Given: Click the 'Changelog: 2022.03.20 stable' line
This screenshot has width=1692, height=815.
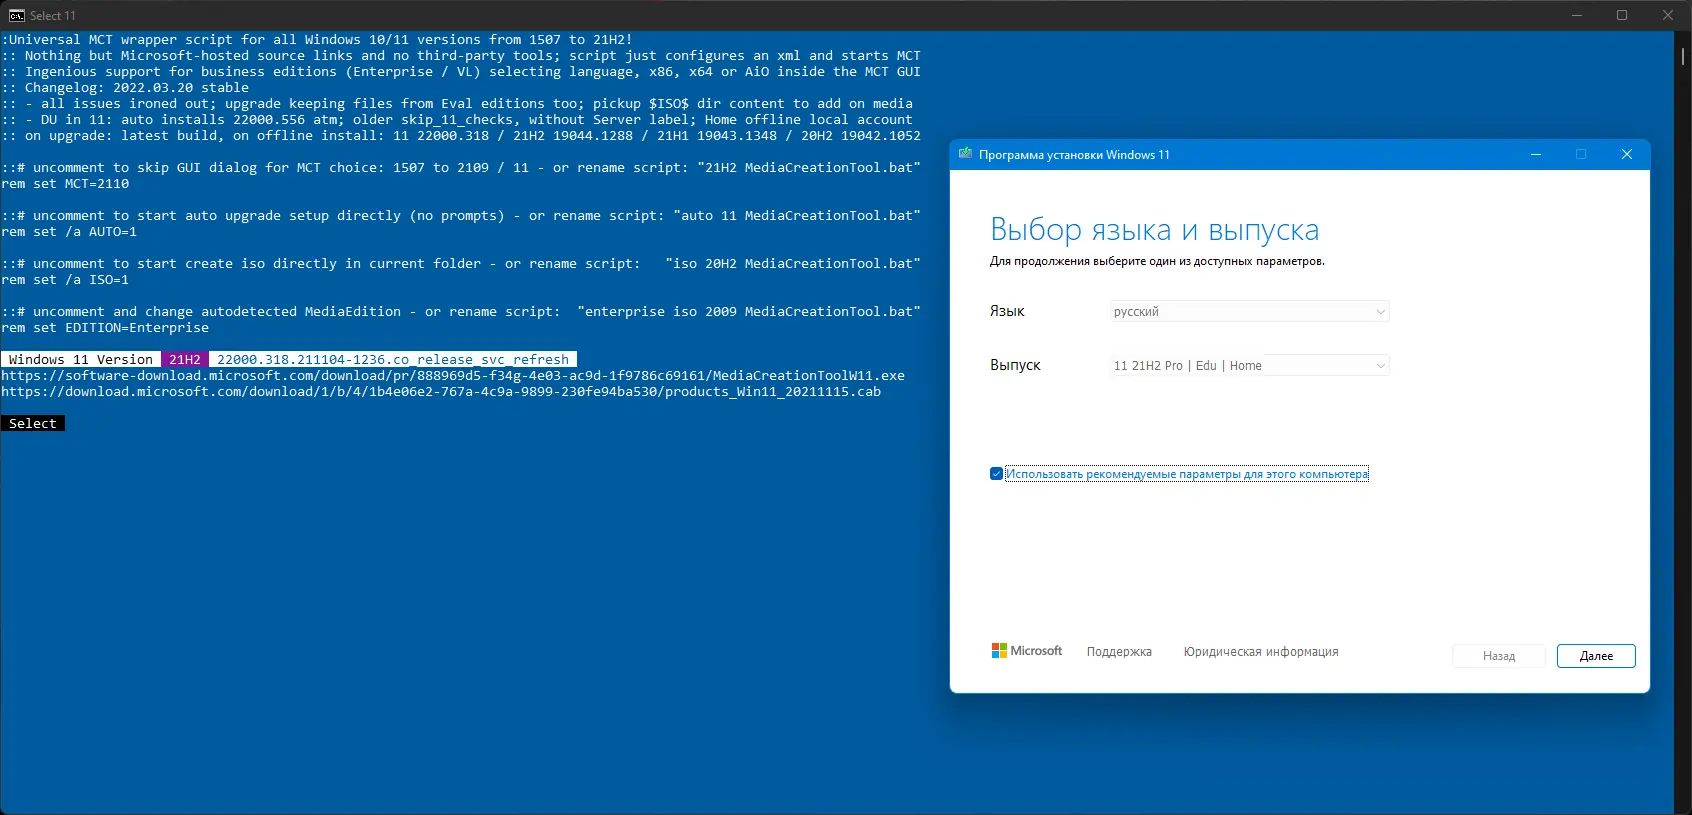Looking at the screenshot, I should [x=125, y=88].
